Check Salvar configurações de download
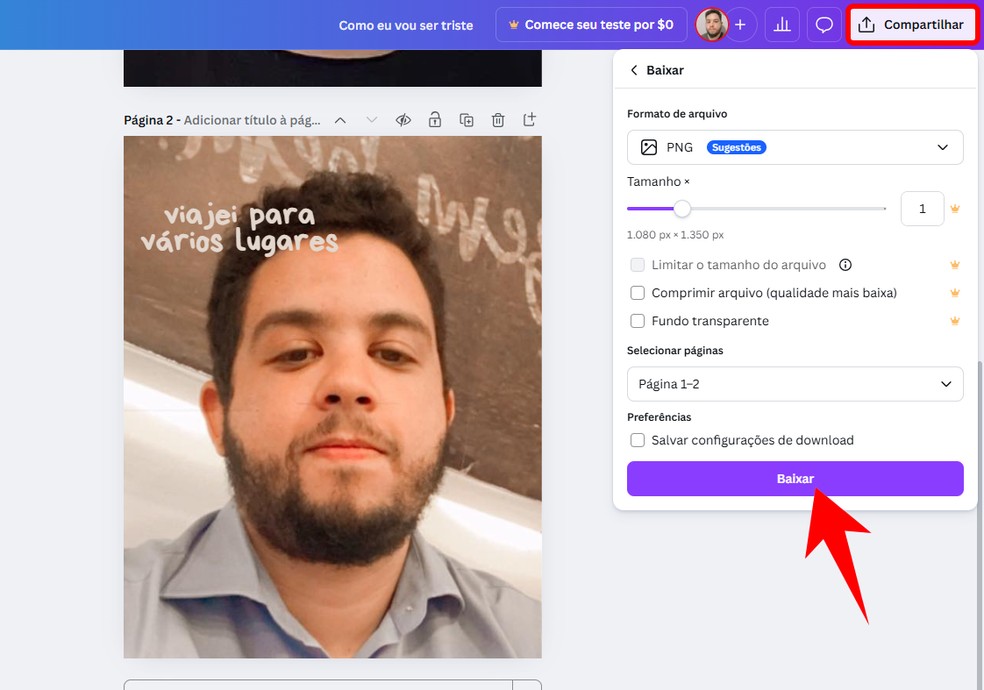984x690 pixels. 637,440
